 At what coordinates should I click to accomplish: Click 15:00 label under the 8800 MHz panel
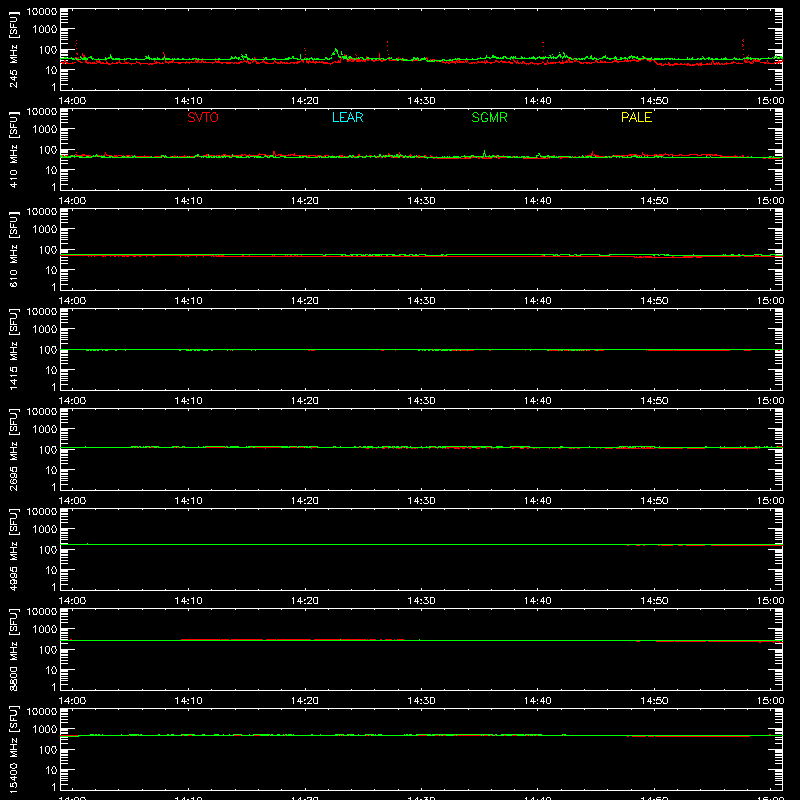[x=770, y=701]
